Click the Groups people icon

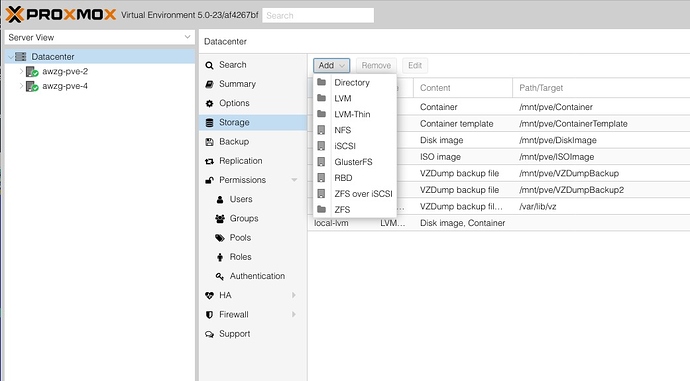(x=220, y=219)
